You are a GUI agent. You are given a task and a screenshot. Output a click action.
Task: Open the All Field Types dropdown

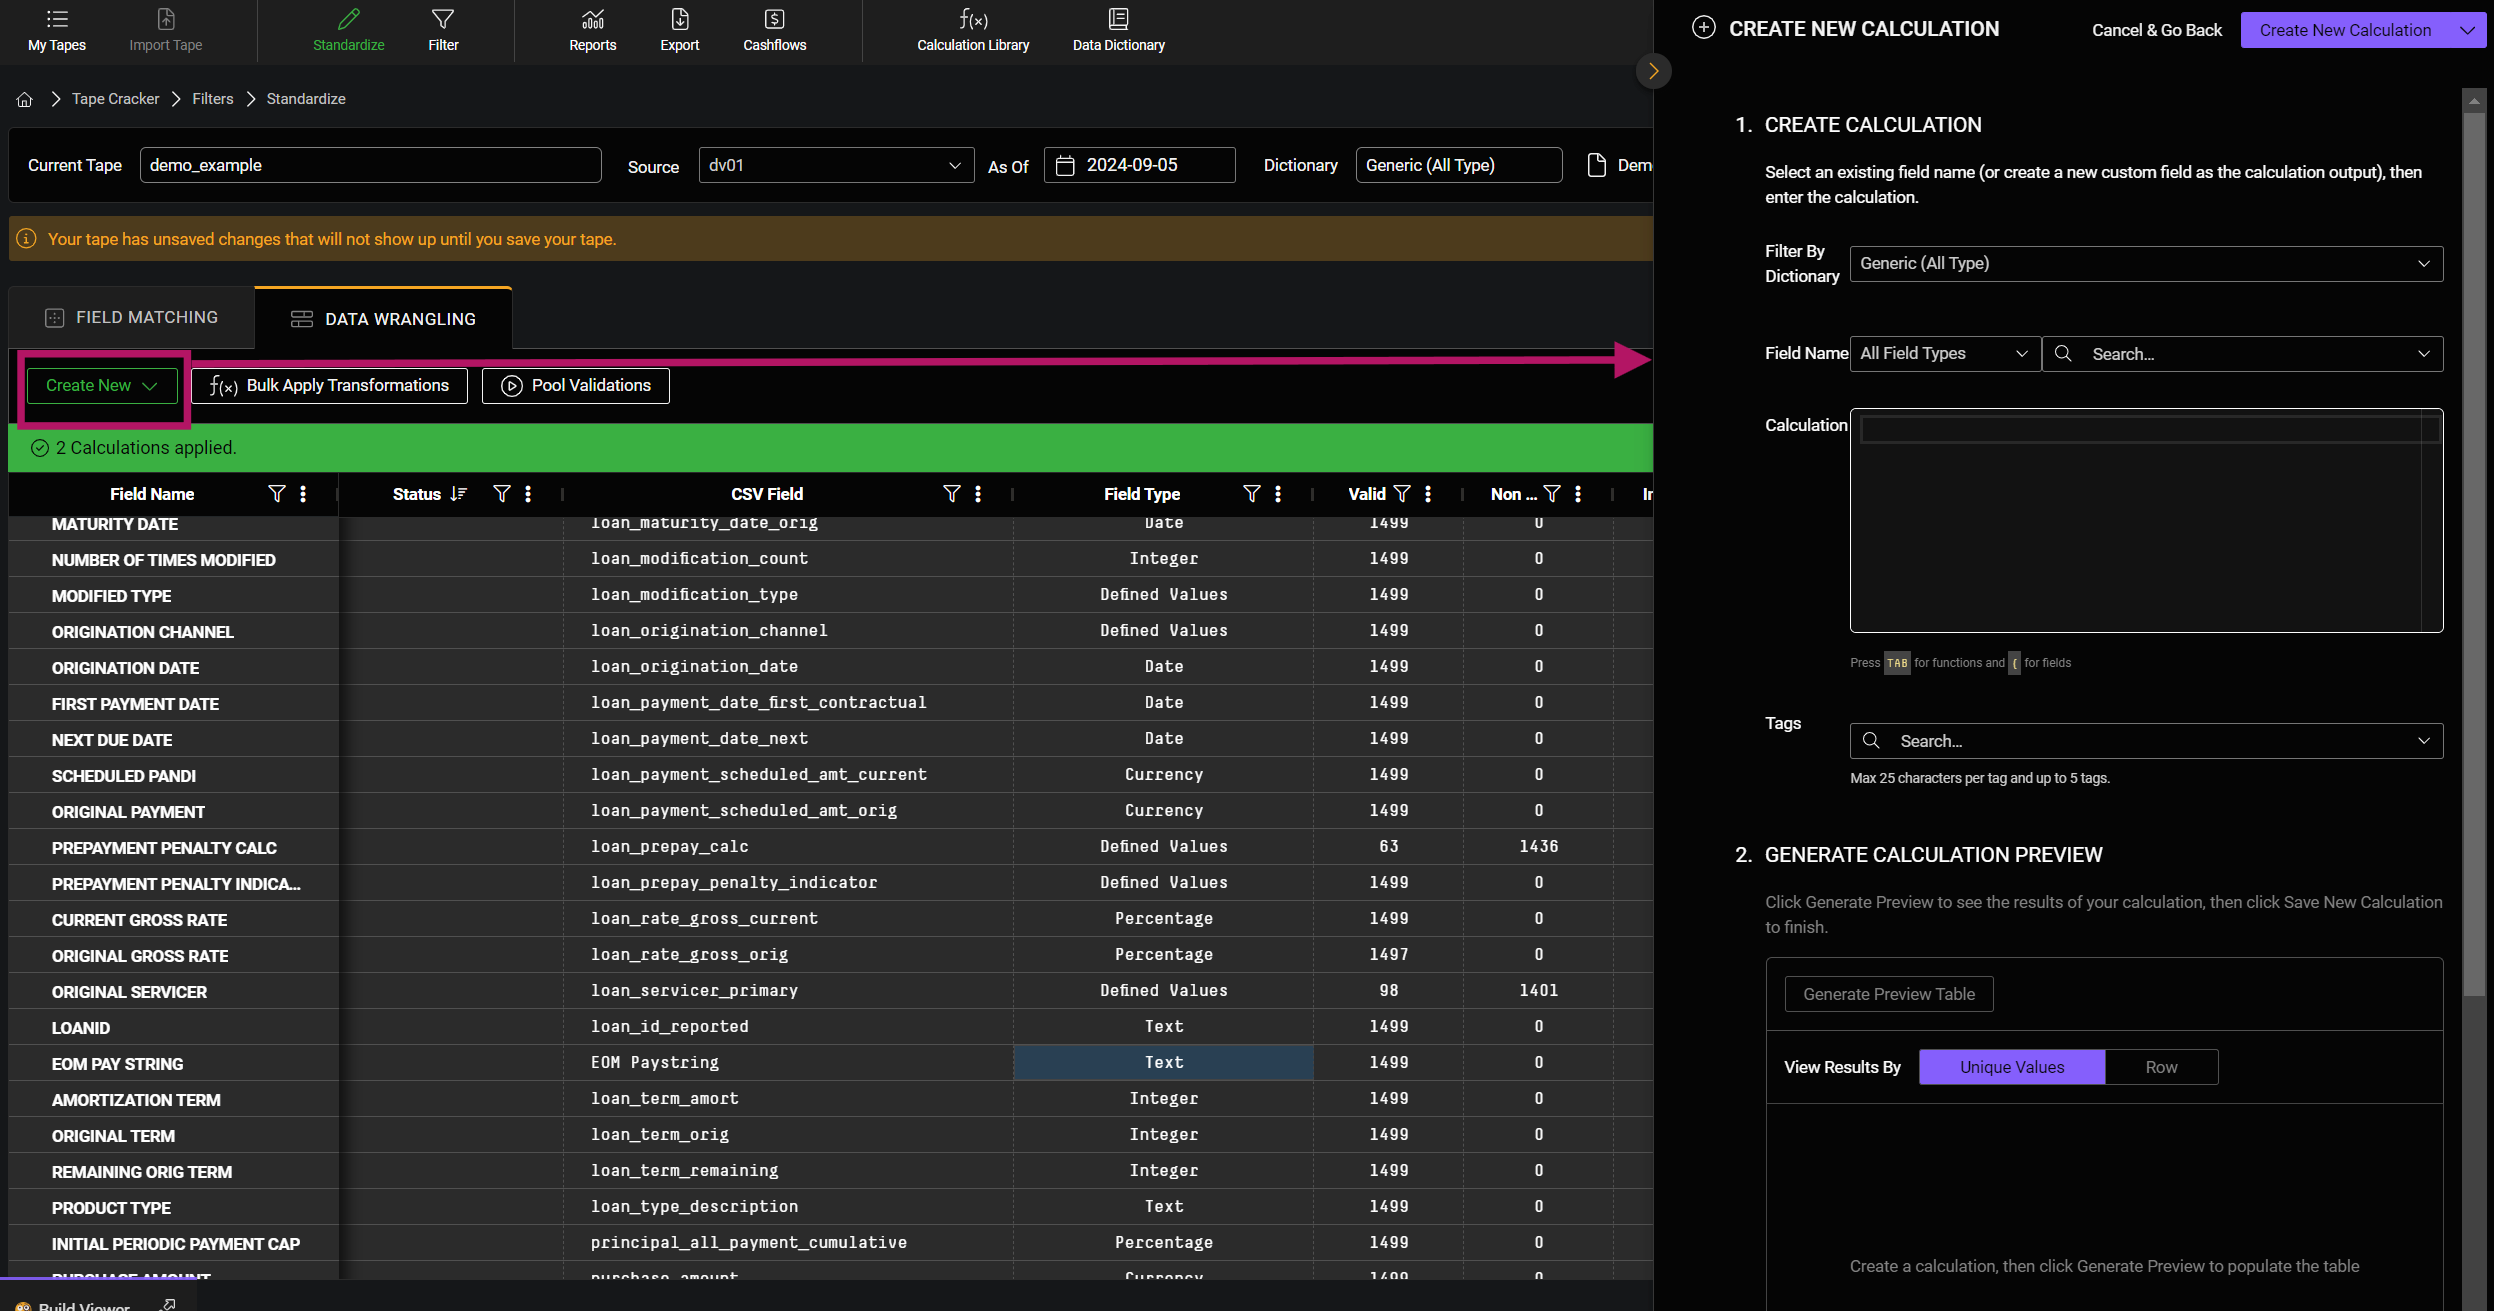[1943, 354]
